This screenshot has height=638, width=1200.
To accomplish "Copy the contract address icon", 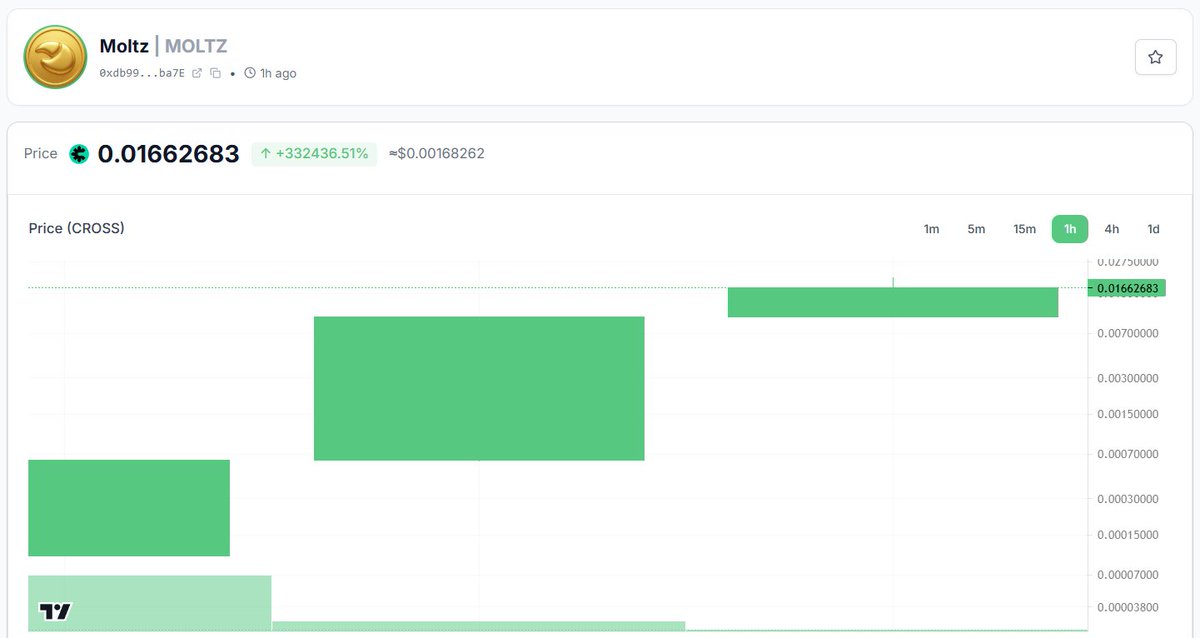I will pos(215,73).
